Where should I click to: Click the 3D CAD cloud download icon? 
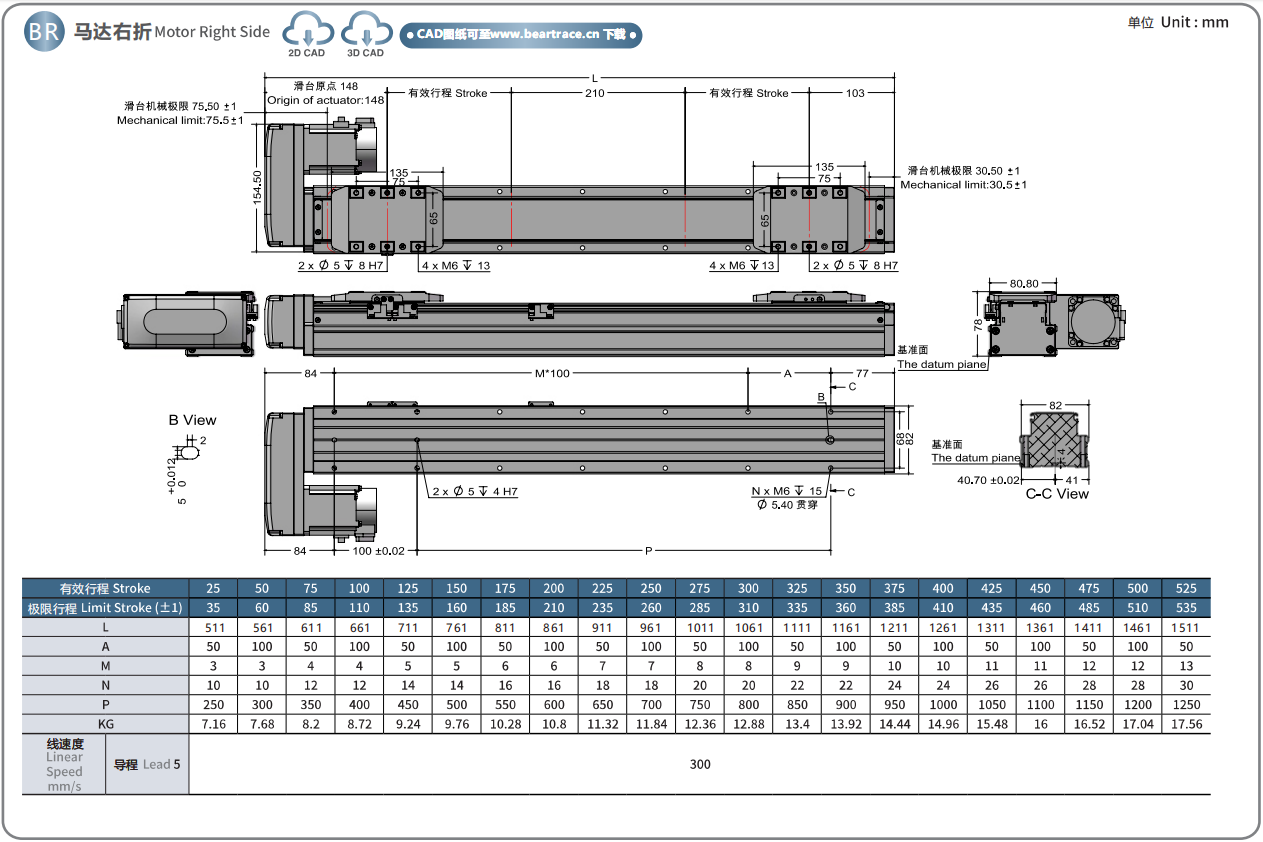[365, 33]
